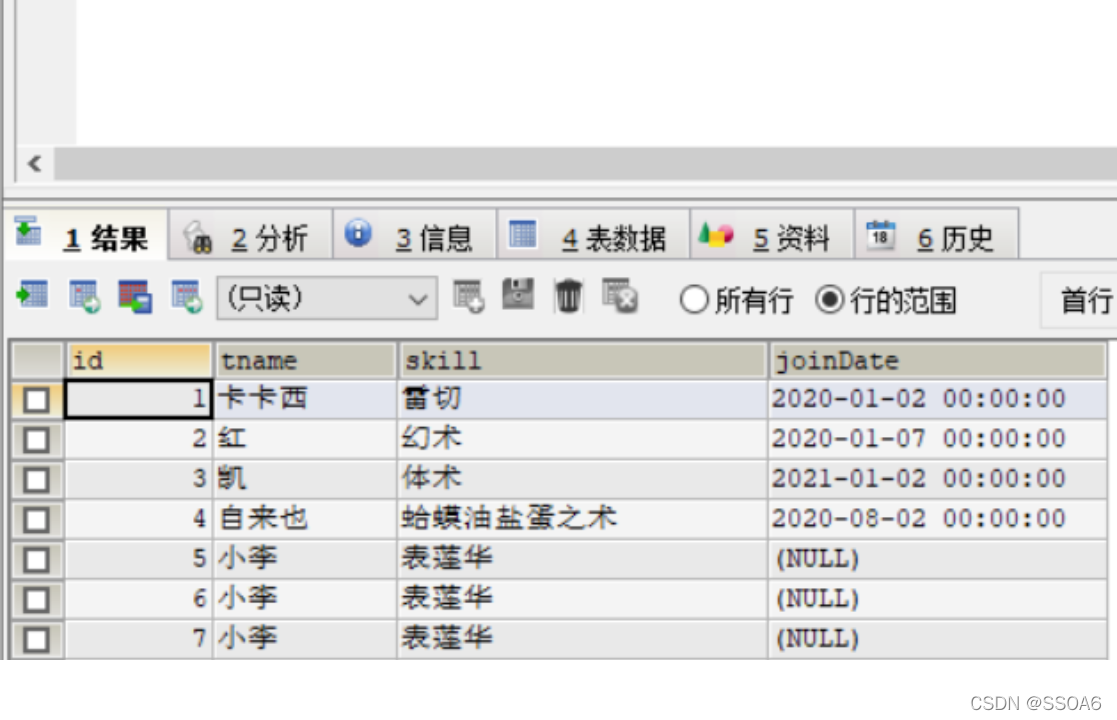Check the row checkbox for id 1

[x=36, y=400]
